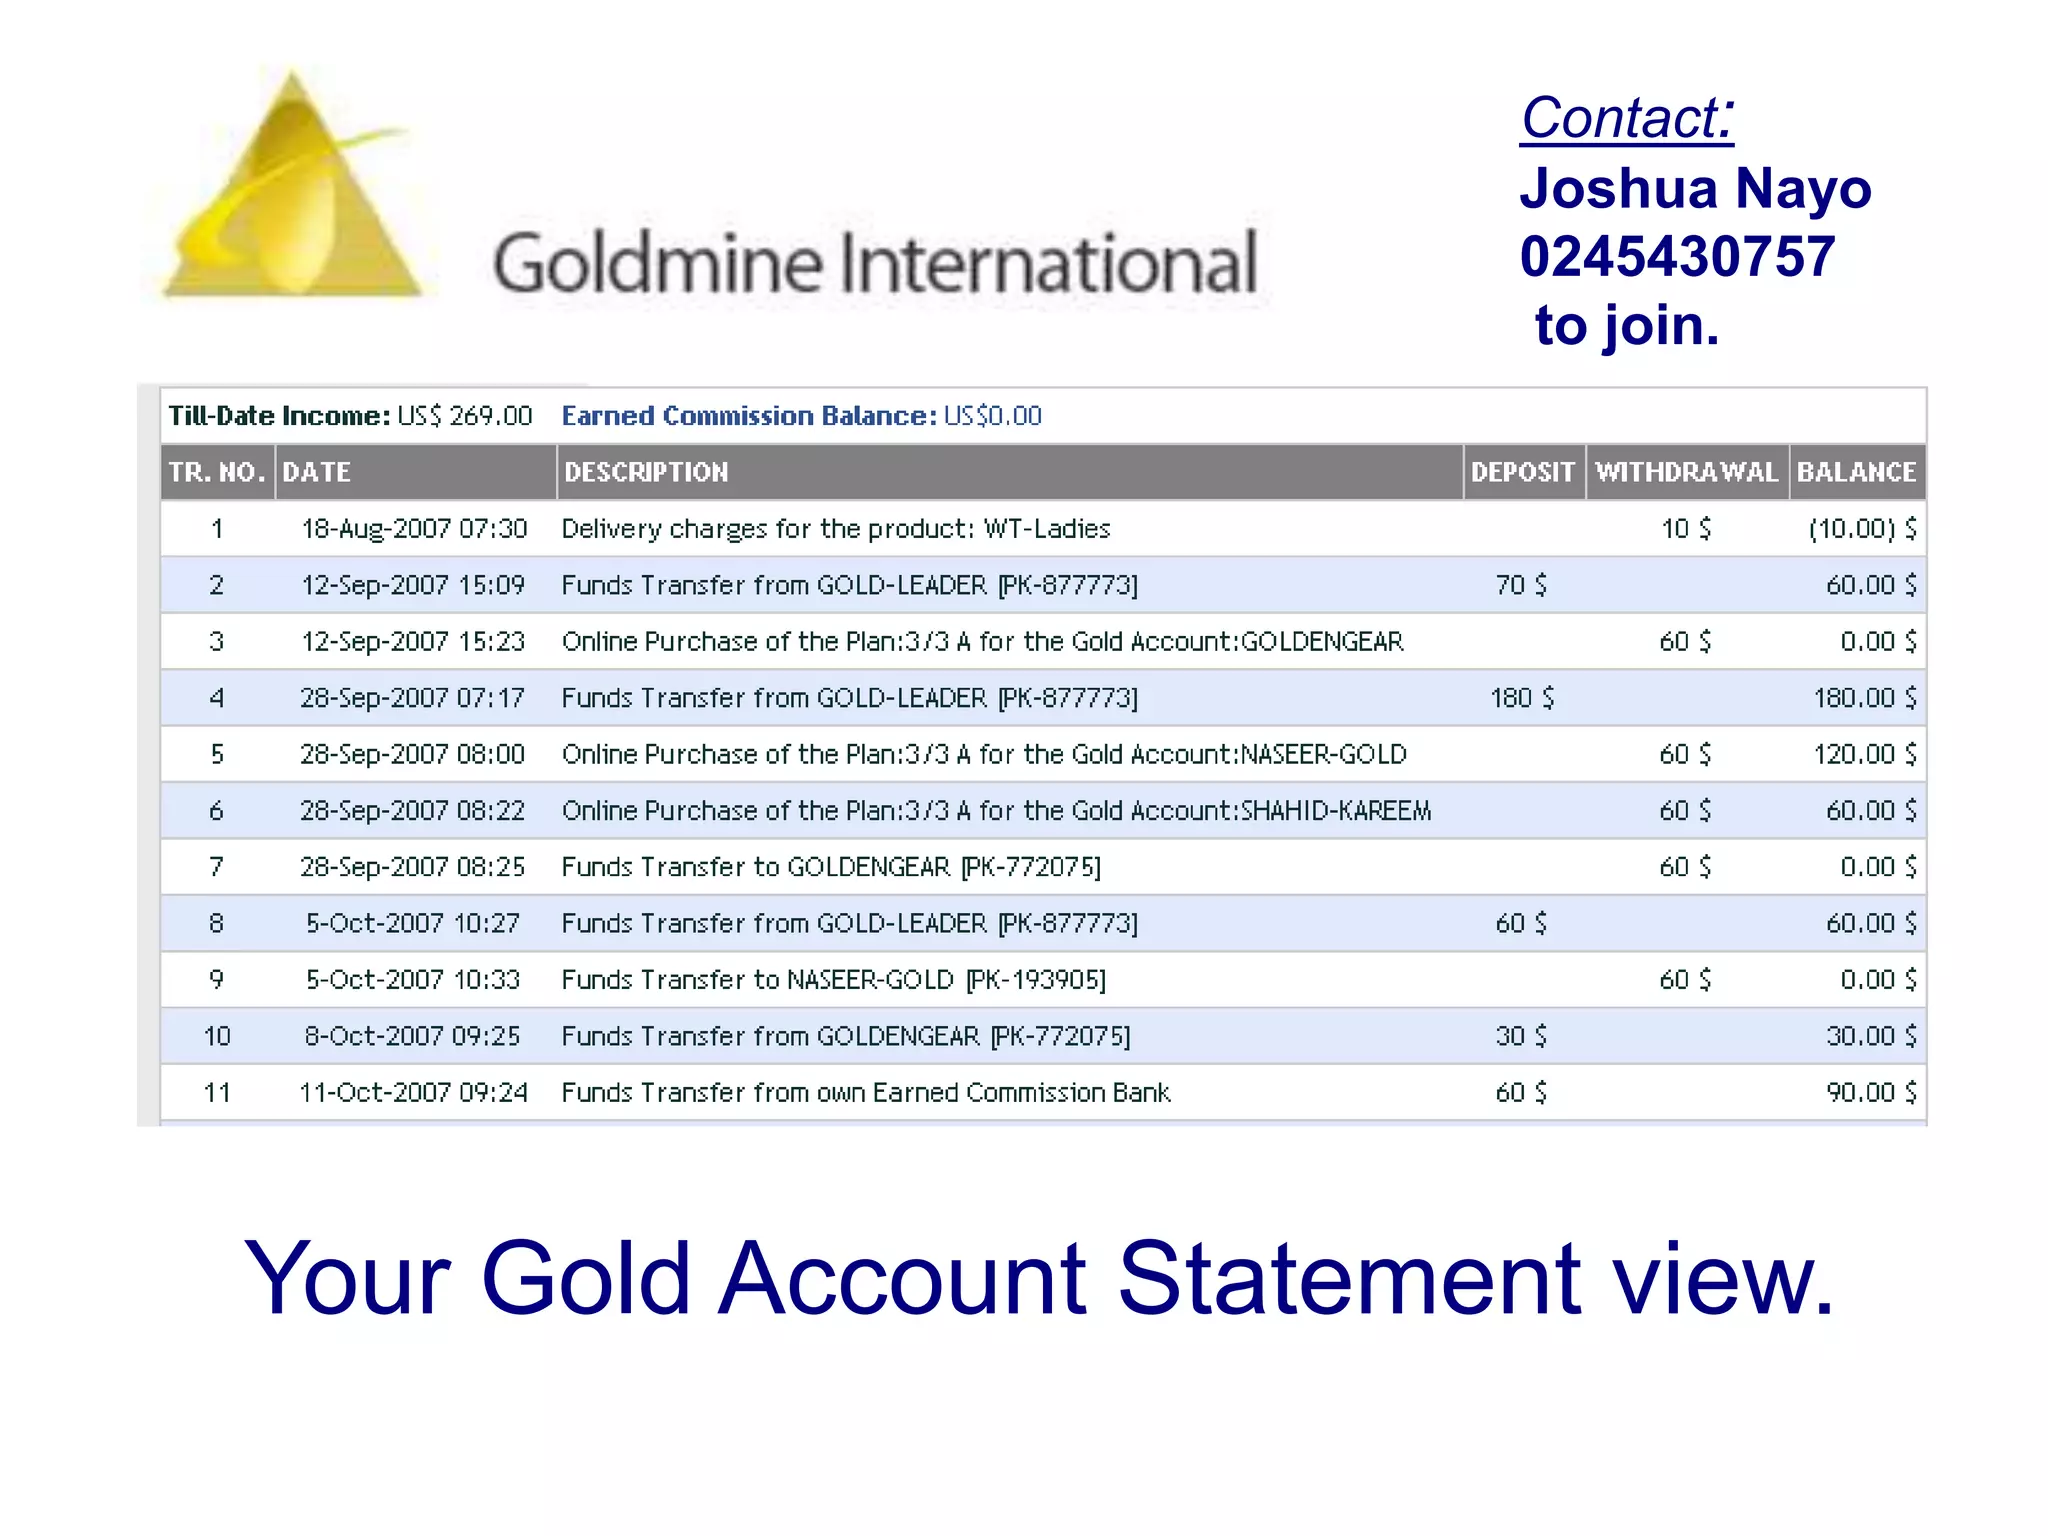Click the date 18-Aug-2007 07:30
The height and width of the screenshot is (1536, 2048).
coord(414,528)
